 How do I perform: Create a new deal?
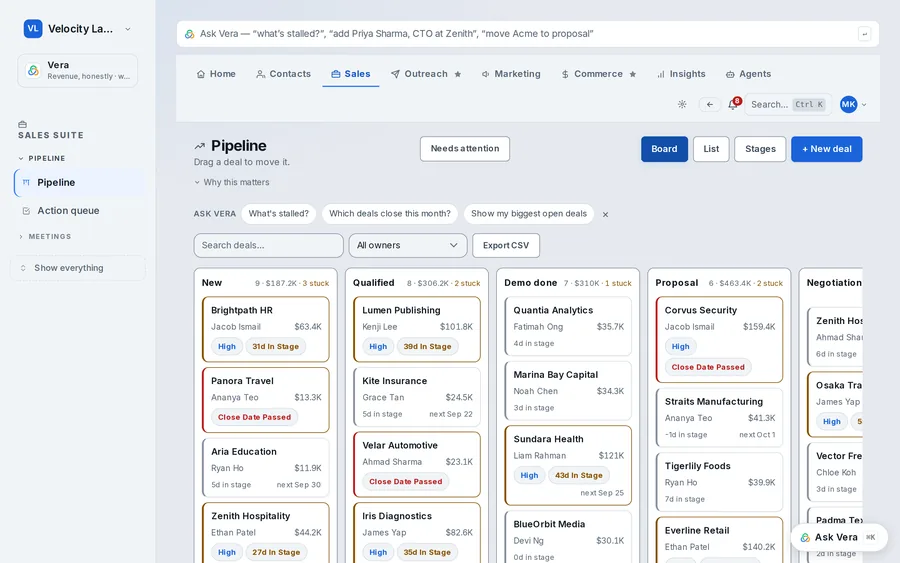827,149
